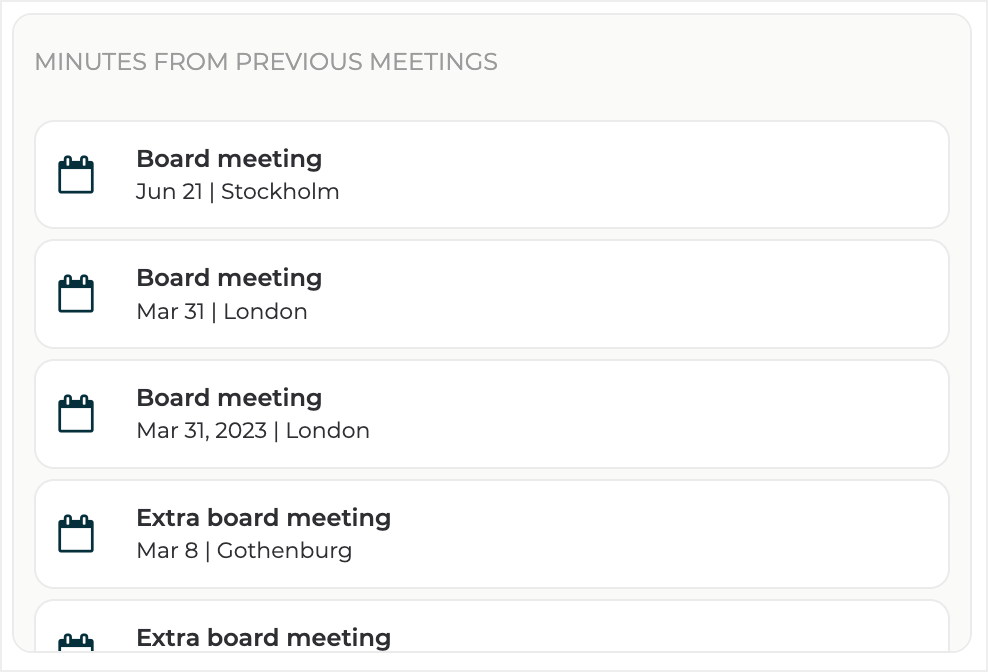Select blank right area of Mar 31, 2023 card
The image size is (988, 672).
tap(700, 414)
